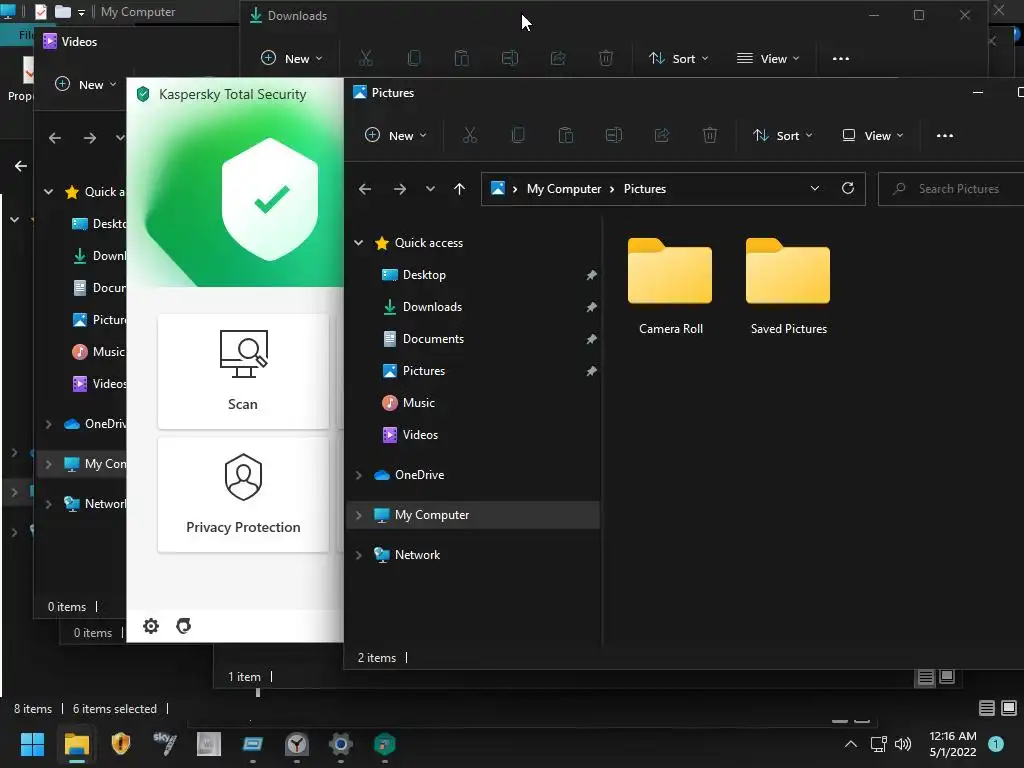Switch to details view in bottom status bar
This screenshot has height=768, width=1024.
coord(987,708)
